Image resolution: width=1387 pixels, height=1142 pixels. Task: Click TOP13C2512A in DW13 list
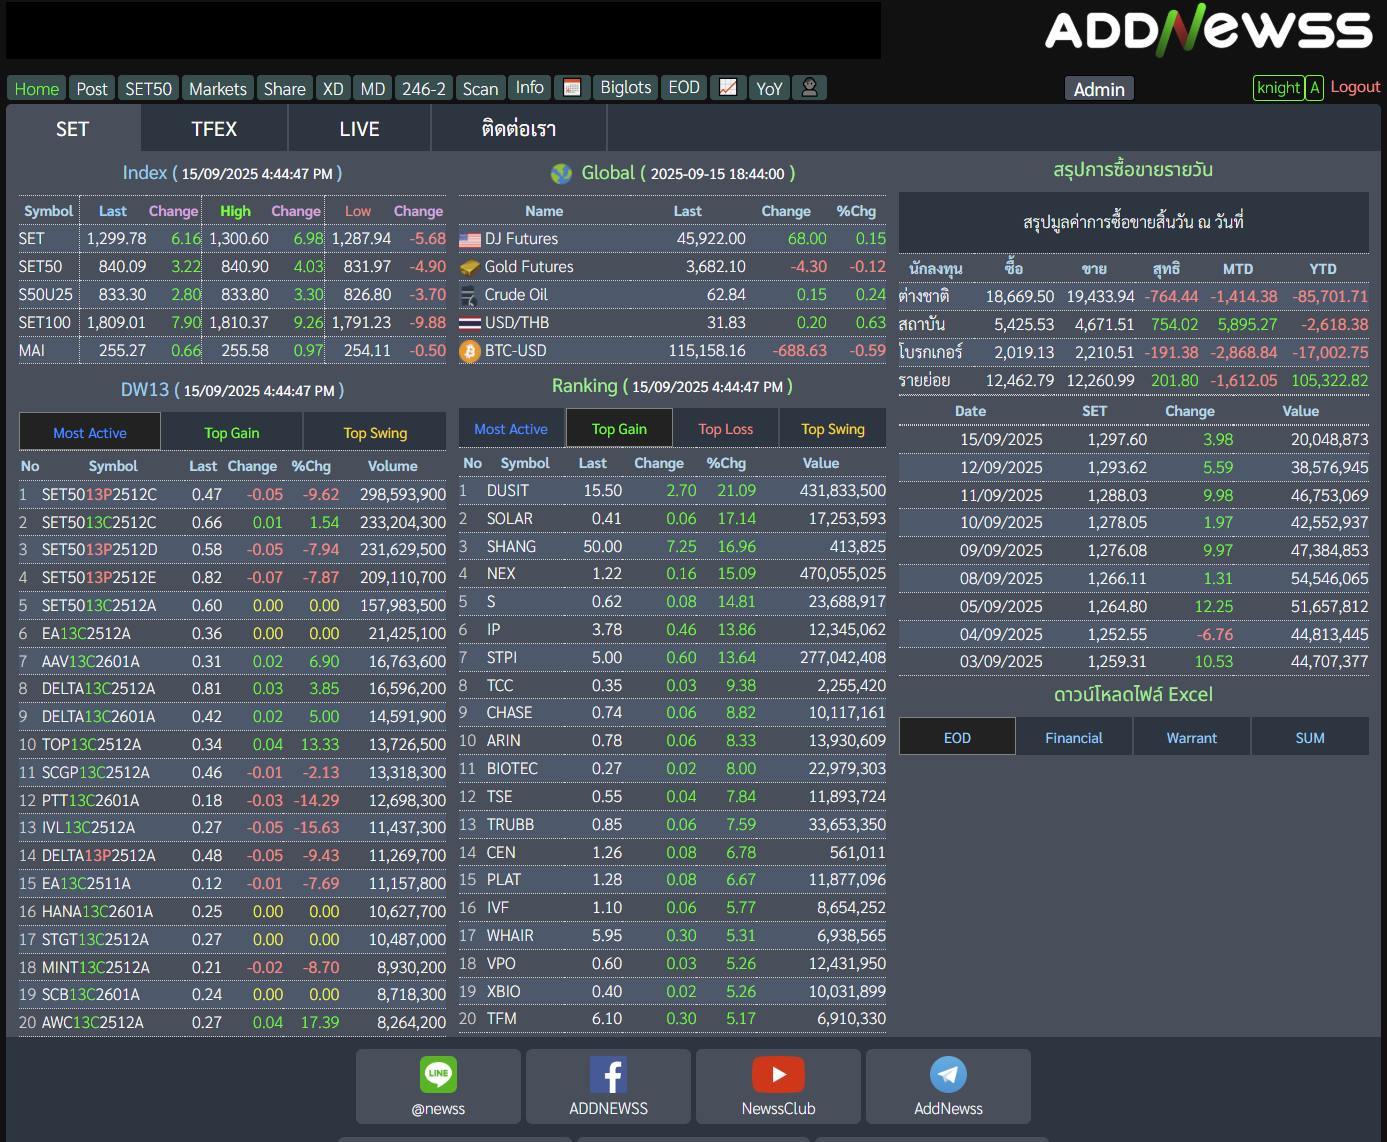91,744
